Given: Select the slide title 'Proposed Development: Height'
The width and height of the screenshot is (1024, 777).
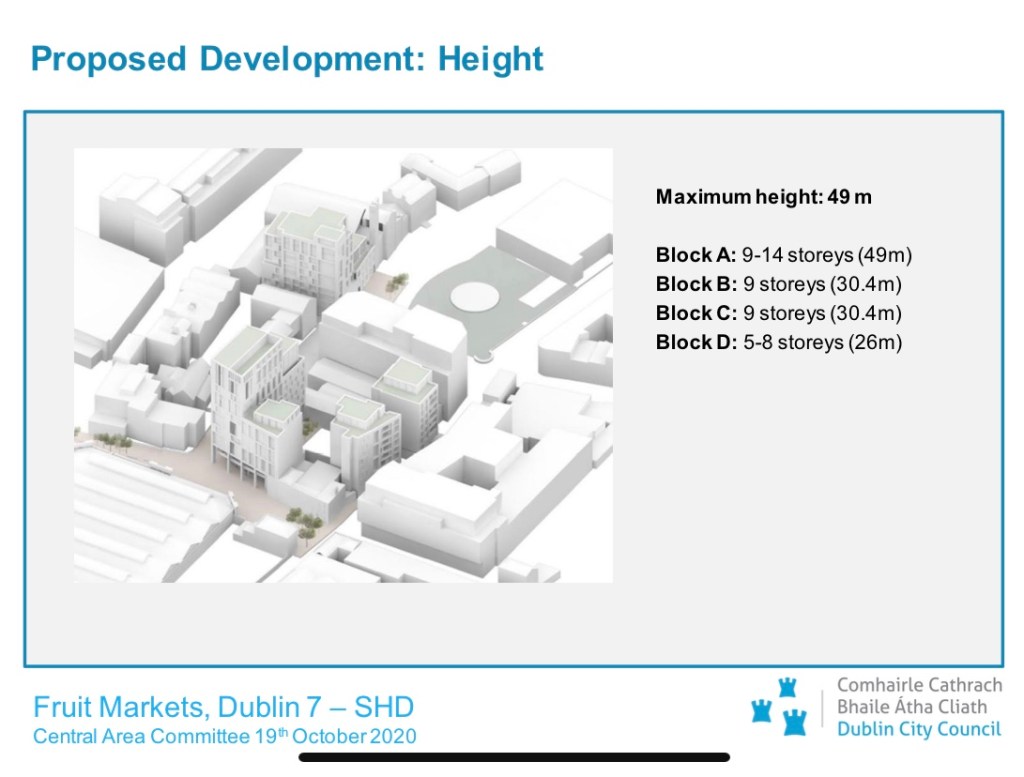Looking at the screenshot, I should coord(287,59).
